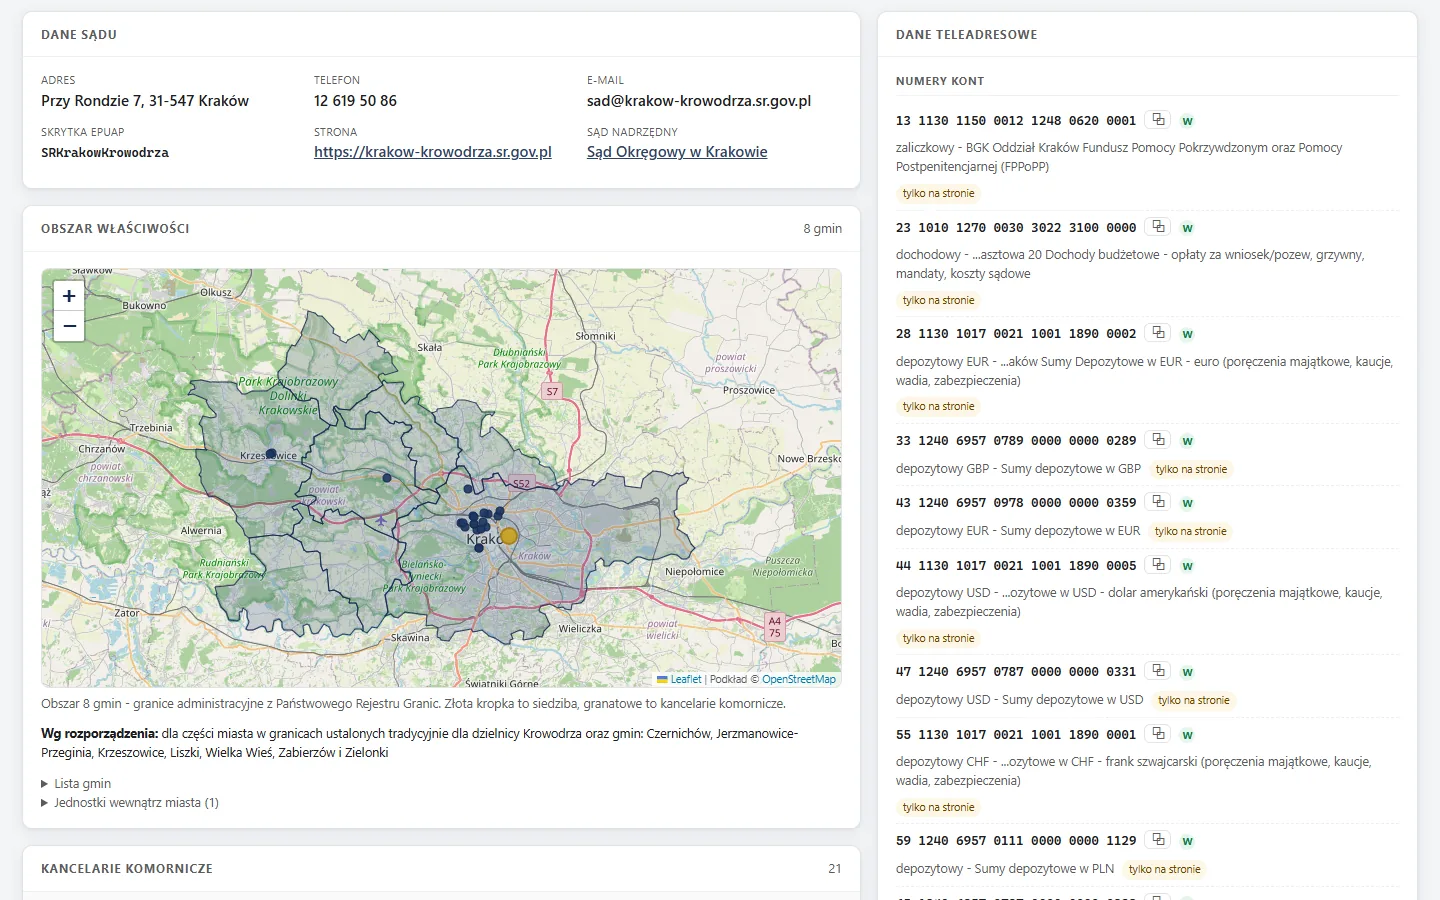Open Sąd Okręgowy w Krakowie link
The image size is (1440, 900).
[677, 152]
